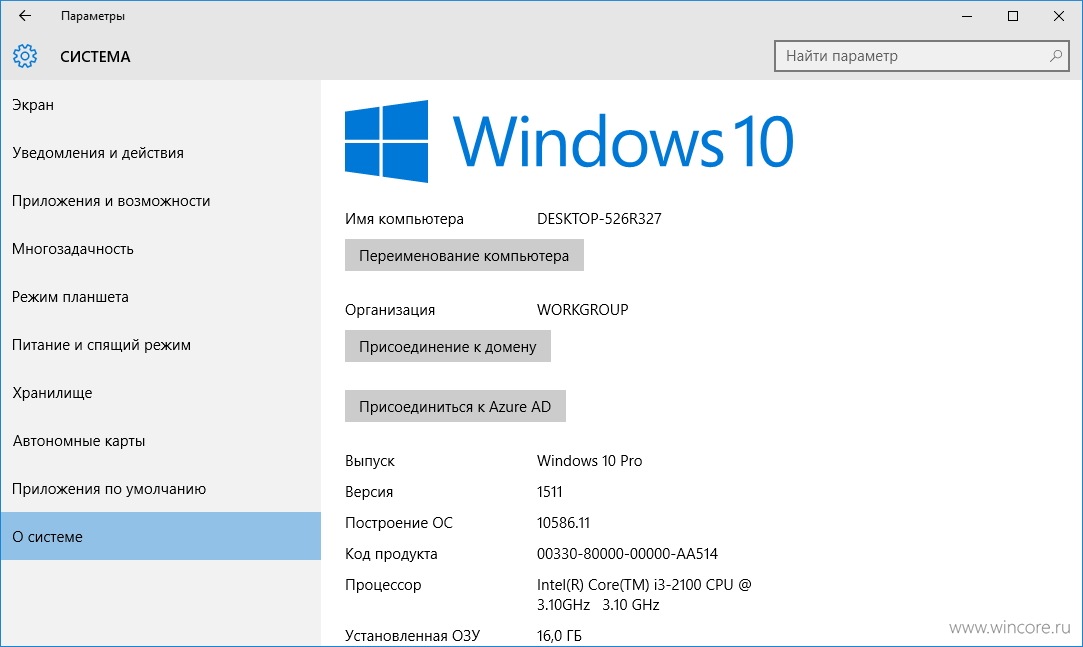The height and width of the screenshot is (647, 1083).
Task: Maximize the Параметры window
Action: click(x=1013, y=16)
